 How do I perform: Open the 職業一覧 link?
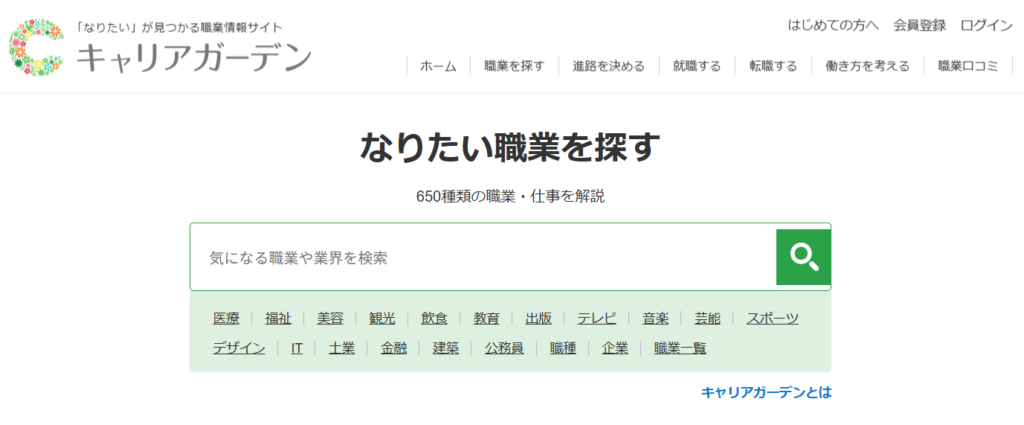pyautogui.click(x=680, y=349)
